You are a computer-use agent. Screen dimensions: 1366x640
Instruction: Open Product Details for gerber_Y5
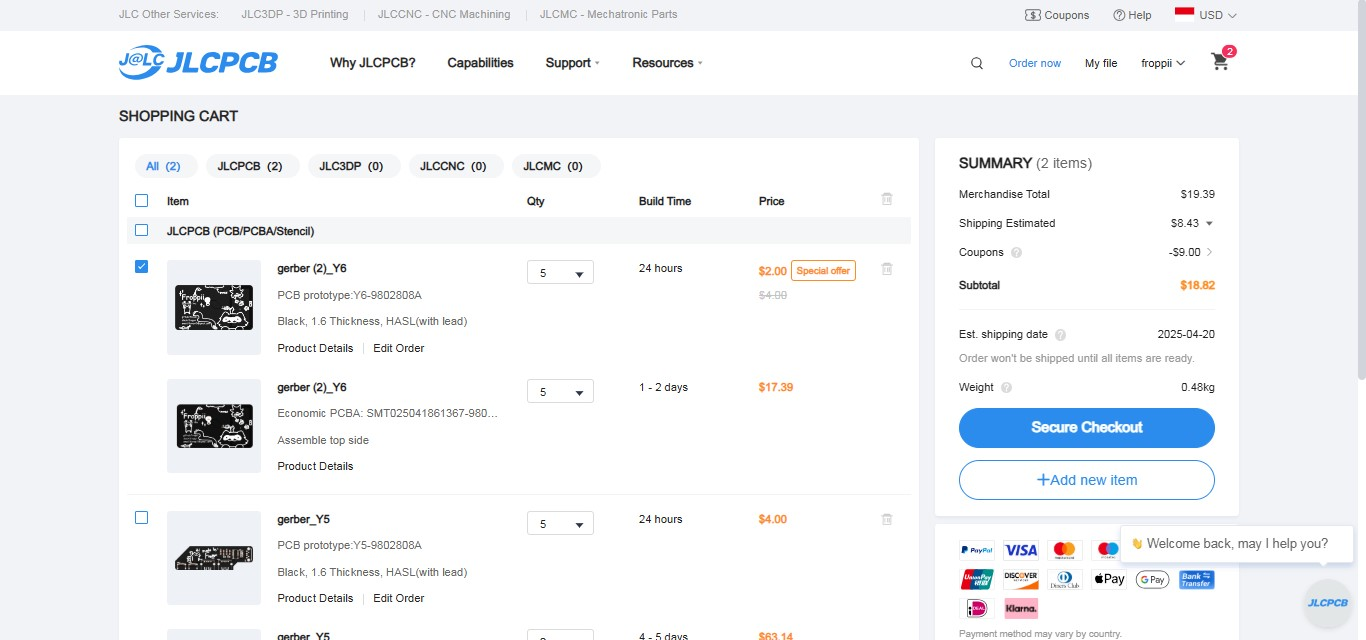coord(315,598)
